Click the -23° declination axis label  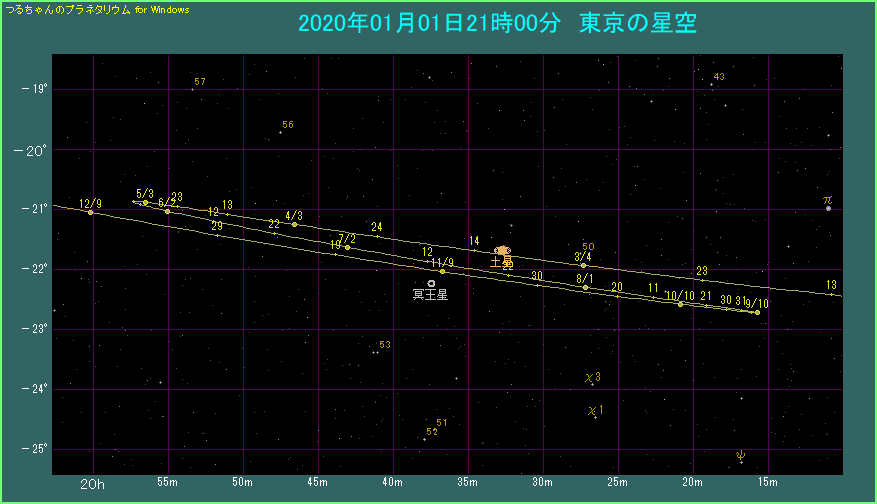pos(34,329)
